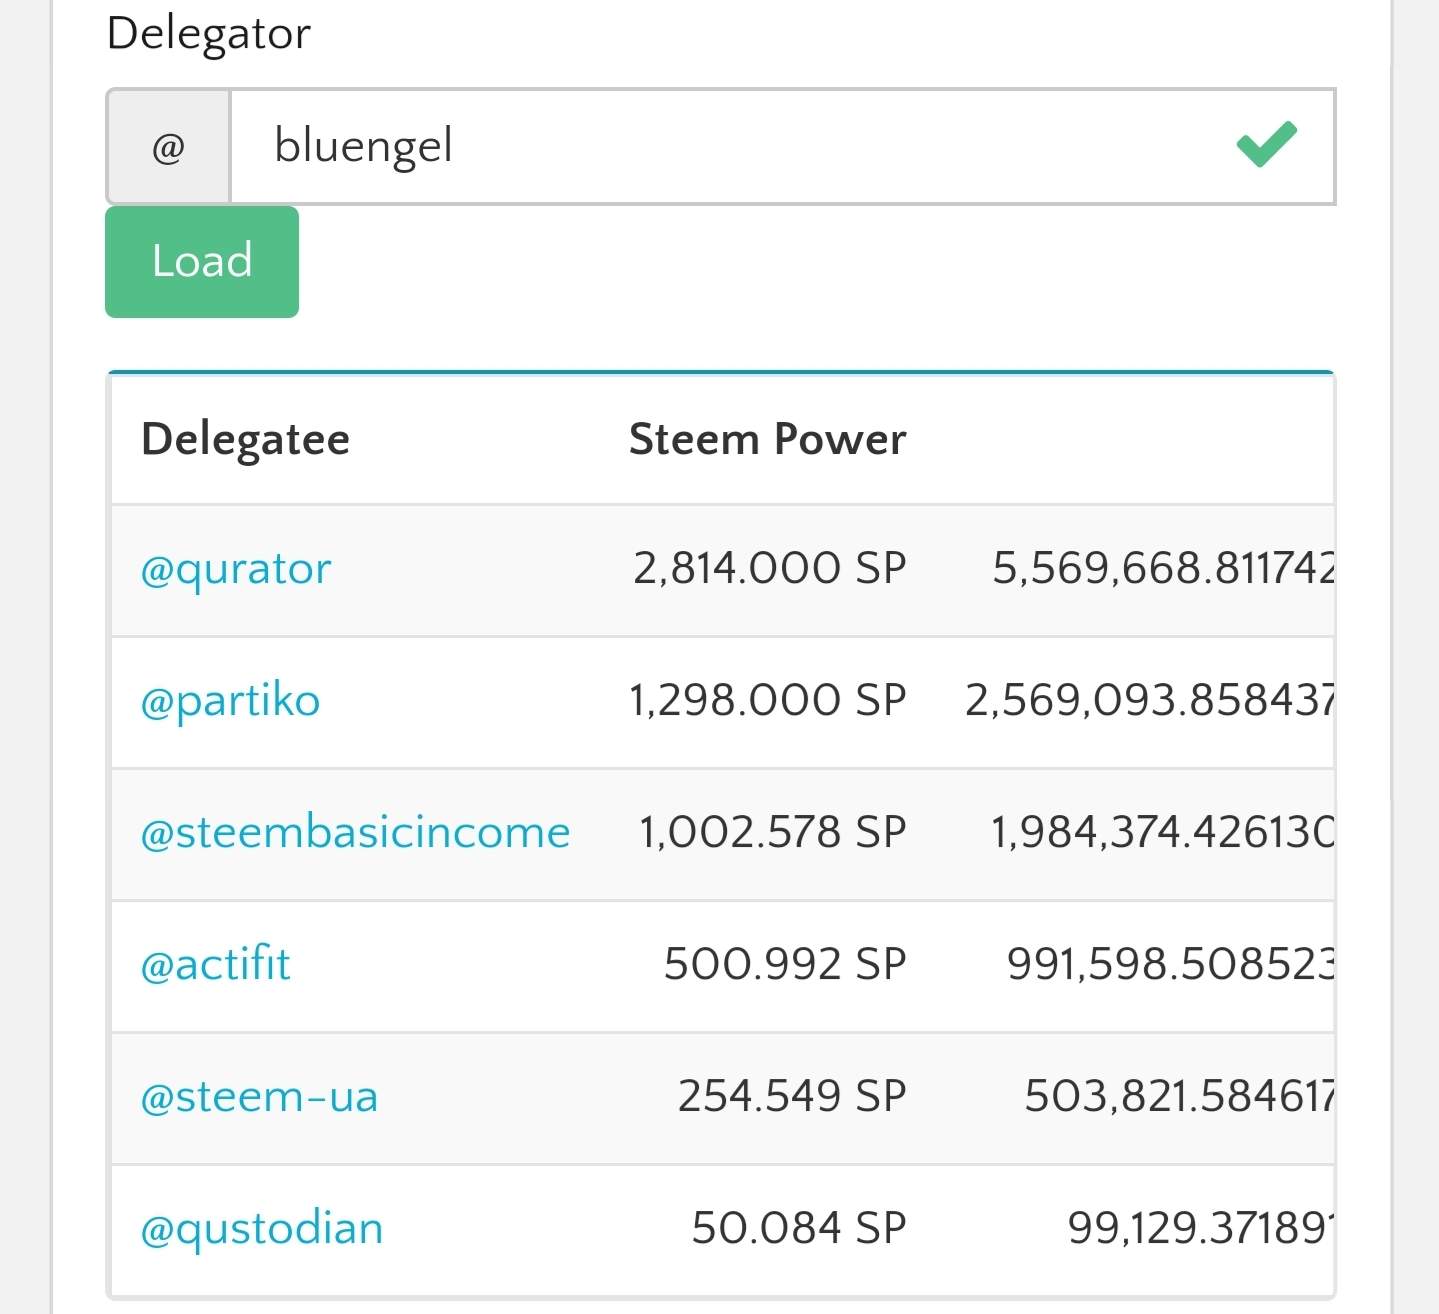Open the @actifit delegatee link
Screen dimensions: 1439x1314
(215, 965)
